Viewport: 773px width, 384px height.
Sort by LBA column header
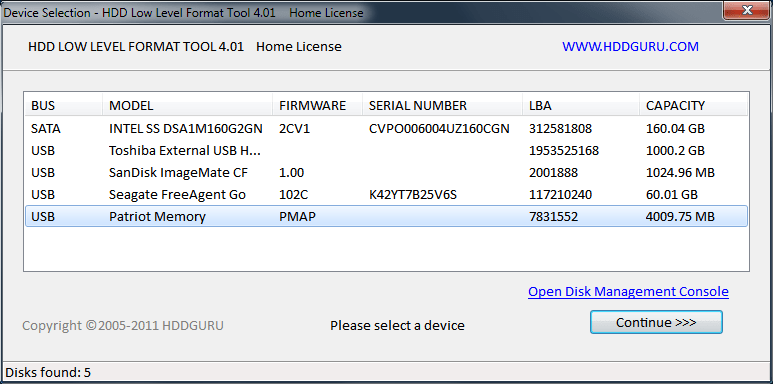click(x=581, y=105)
